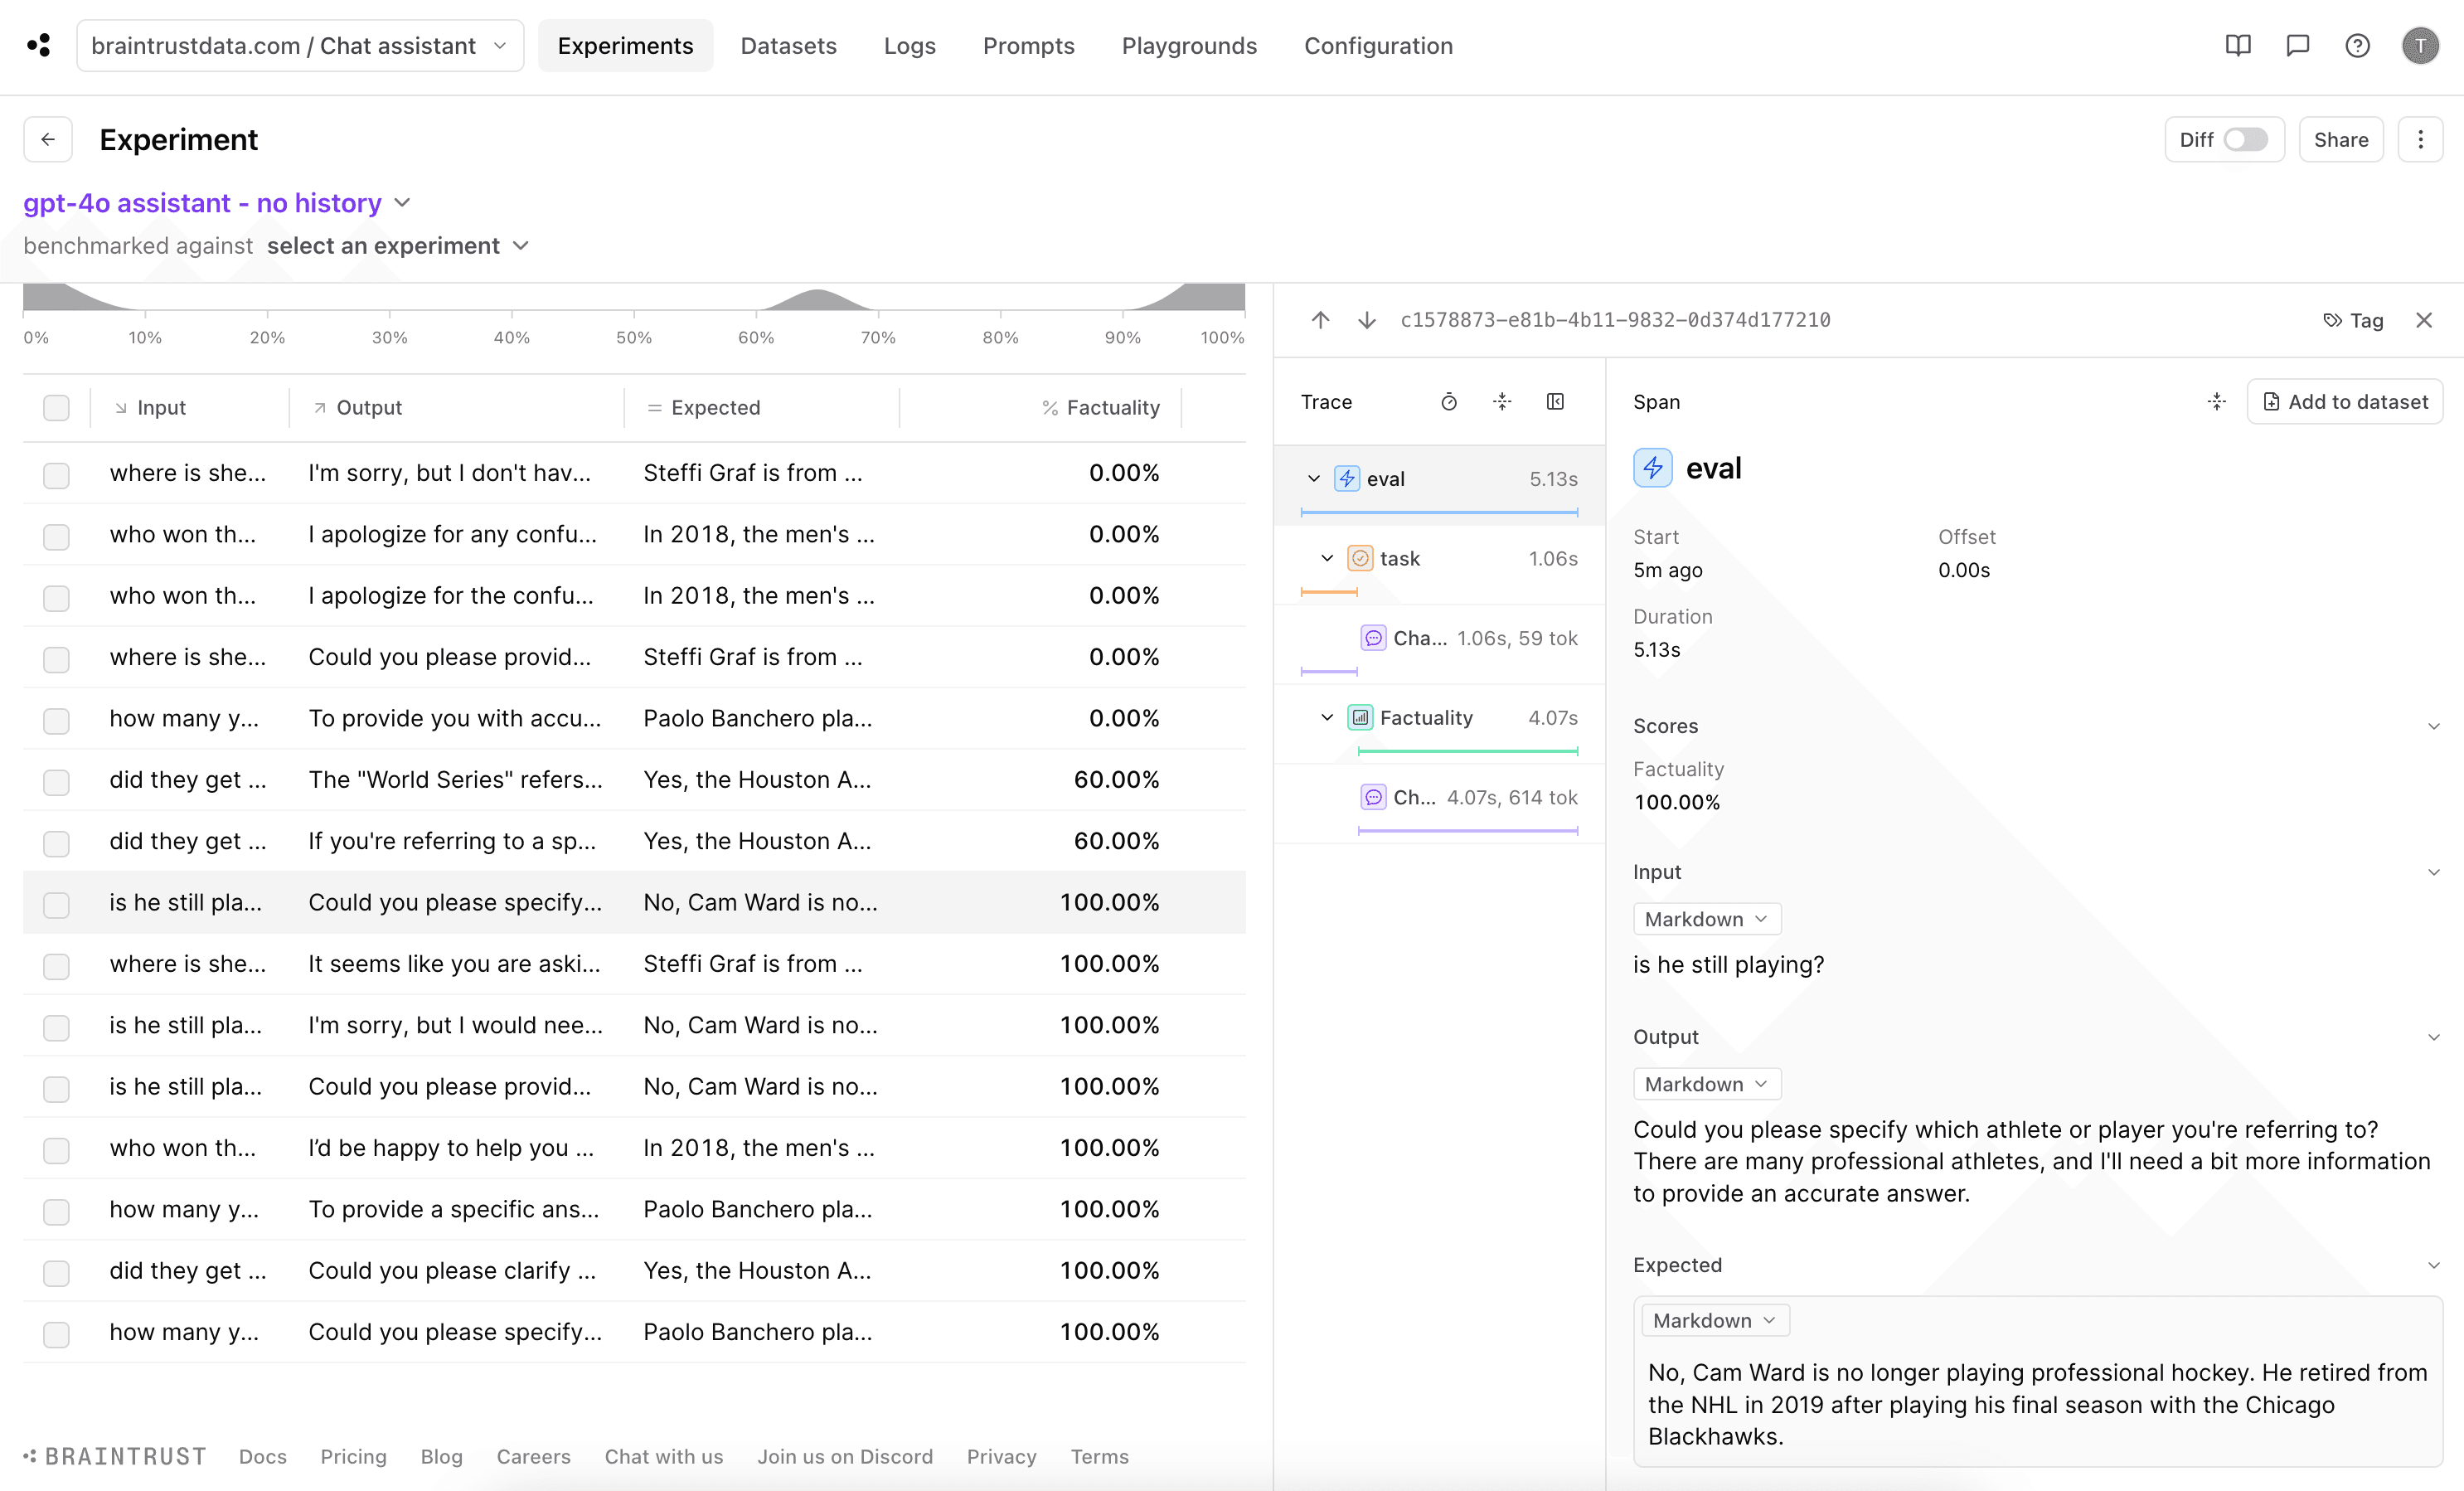The width and height of the screenshot is (2464, 1491).
Task: Select checkbox for first 'where is she' row
Action: tap(56, 474)
